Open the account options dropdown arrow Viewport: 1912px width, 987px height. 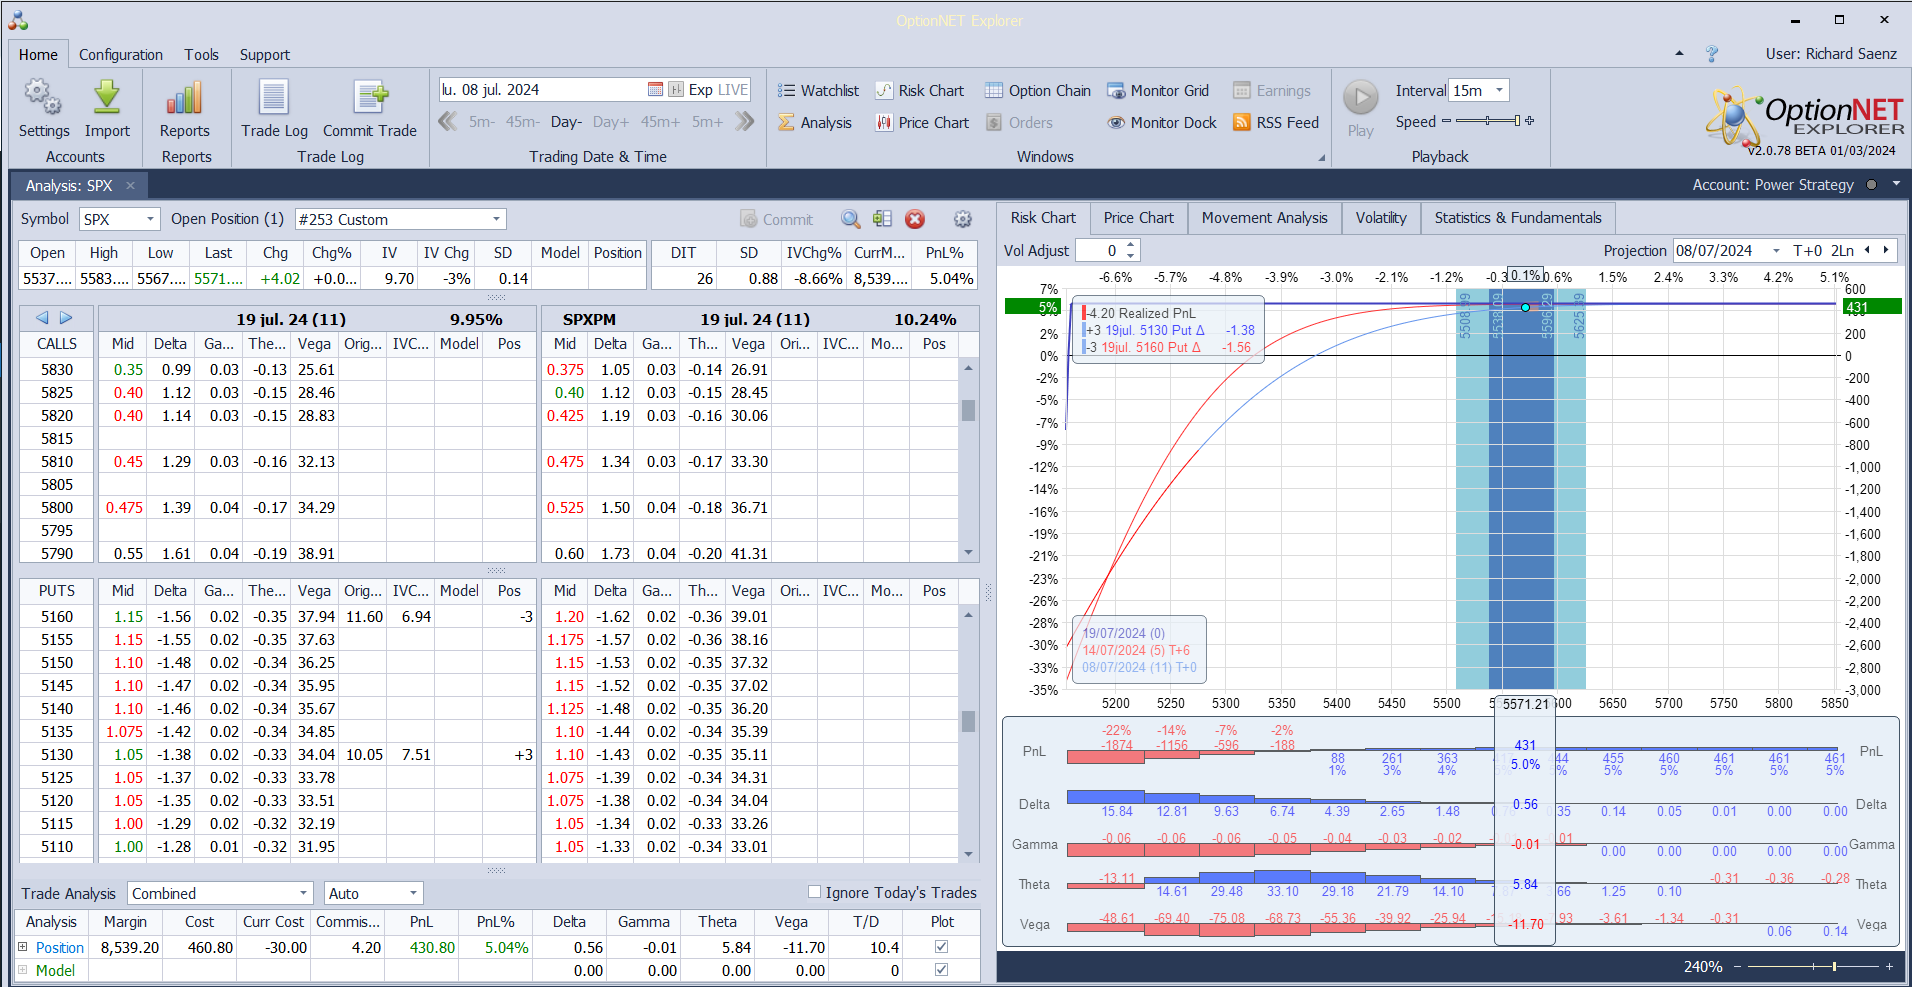[1895, 184]
